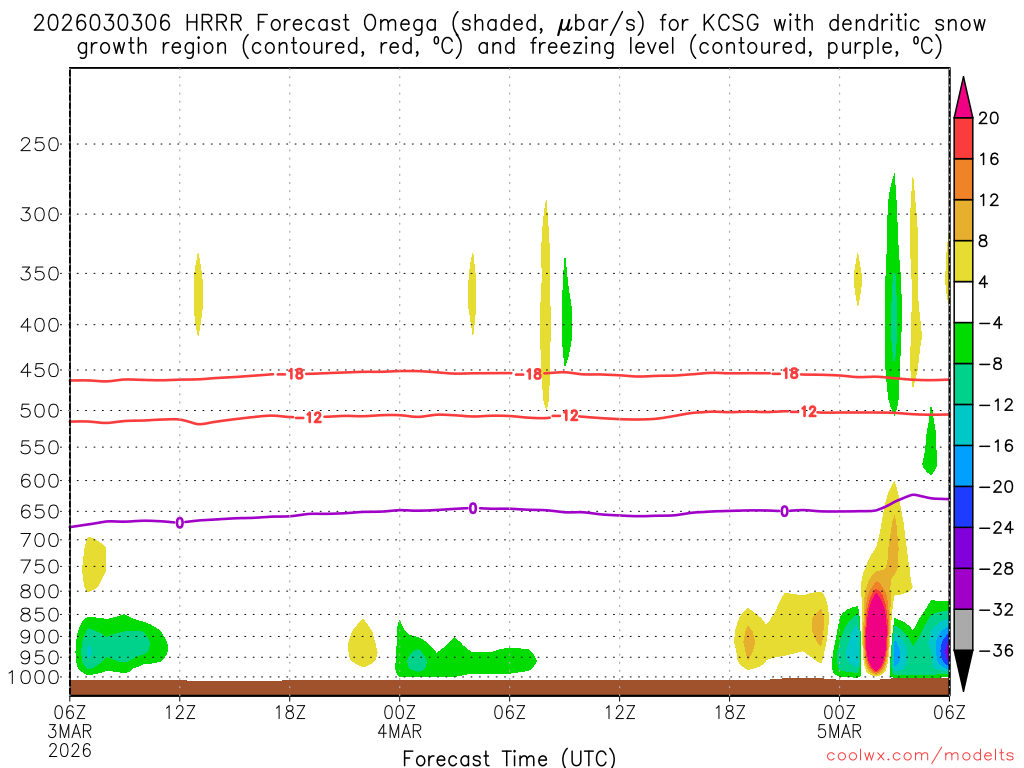Viewport: 1024px width, 768px height.
Task: Click the 400 pressure level label
Action: coord(40,325)
